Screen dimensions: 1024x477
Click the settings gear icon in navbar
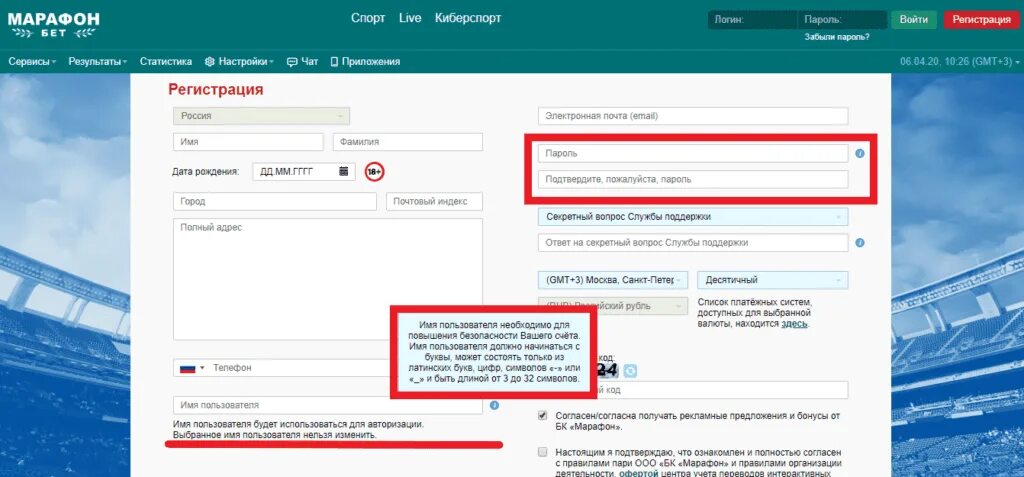coord(210,62)
